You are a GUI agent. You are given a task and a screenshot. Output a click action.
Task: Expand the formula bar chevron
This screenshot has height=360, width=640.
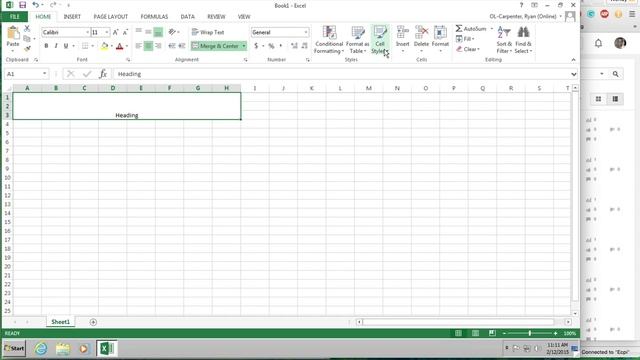[573, 74]
